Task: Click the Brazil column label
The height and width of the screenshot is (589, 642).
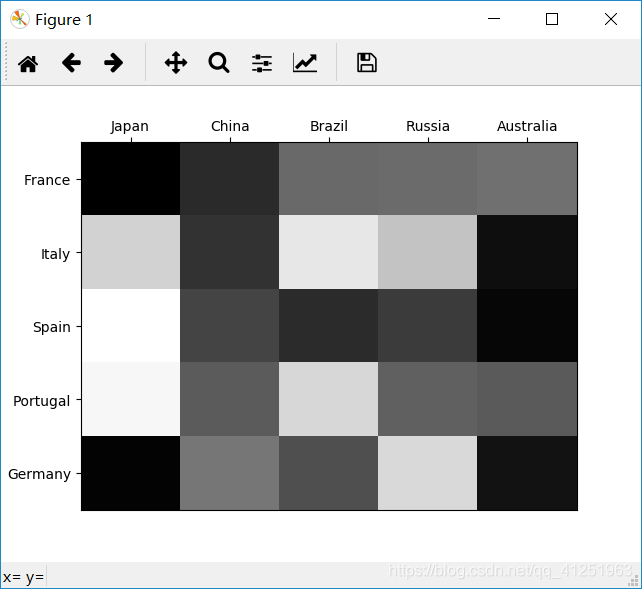Action: point(329,126)
